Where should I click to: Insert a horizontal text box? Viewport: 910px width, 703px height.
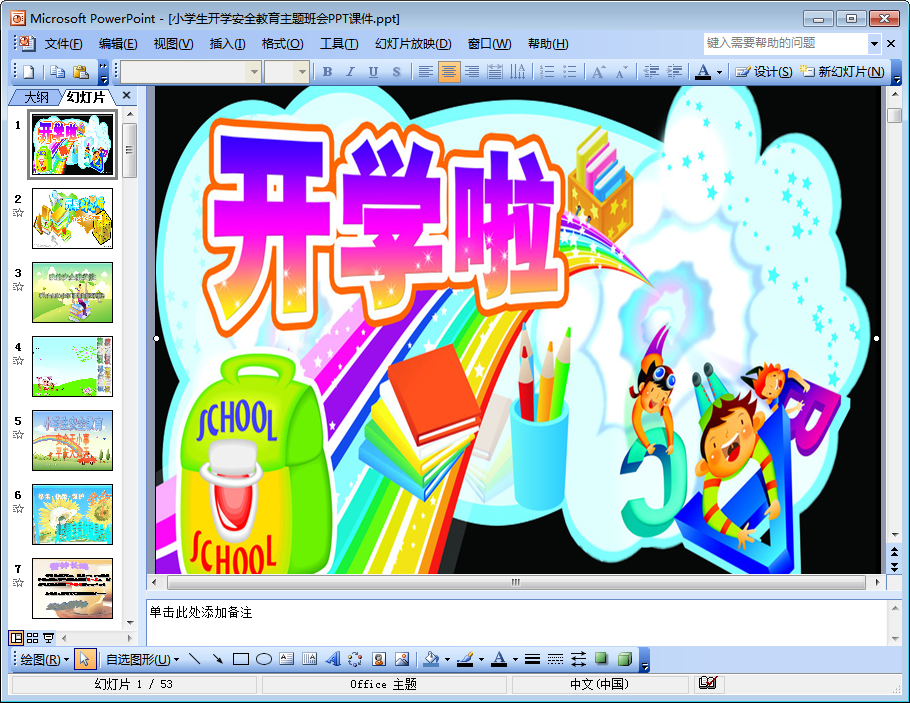(287, 659)
